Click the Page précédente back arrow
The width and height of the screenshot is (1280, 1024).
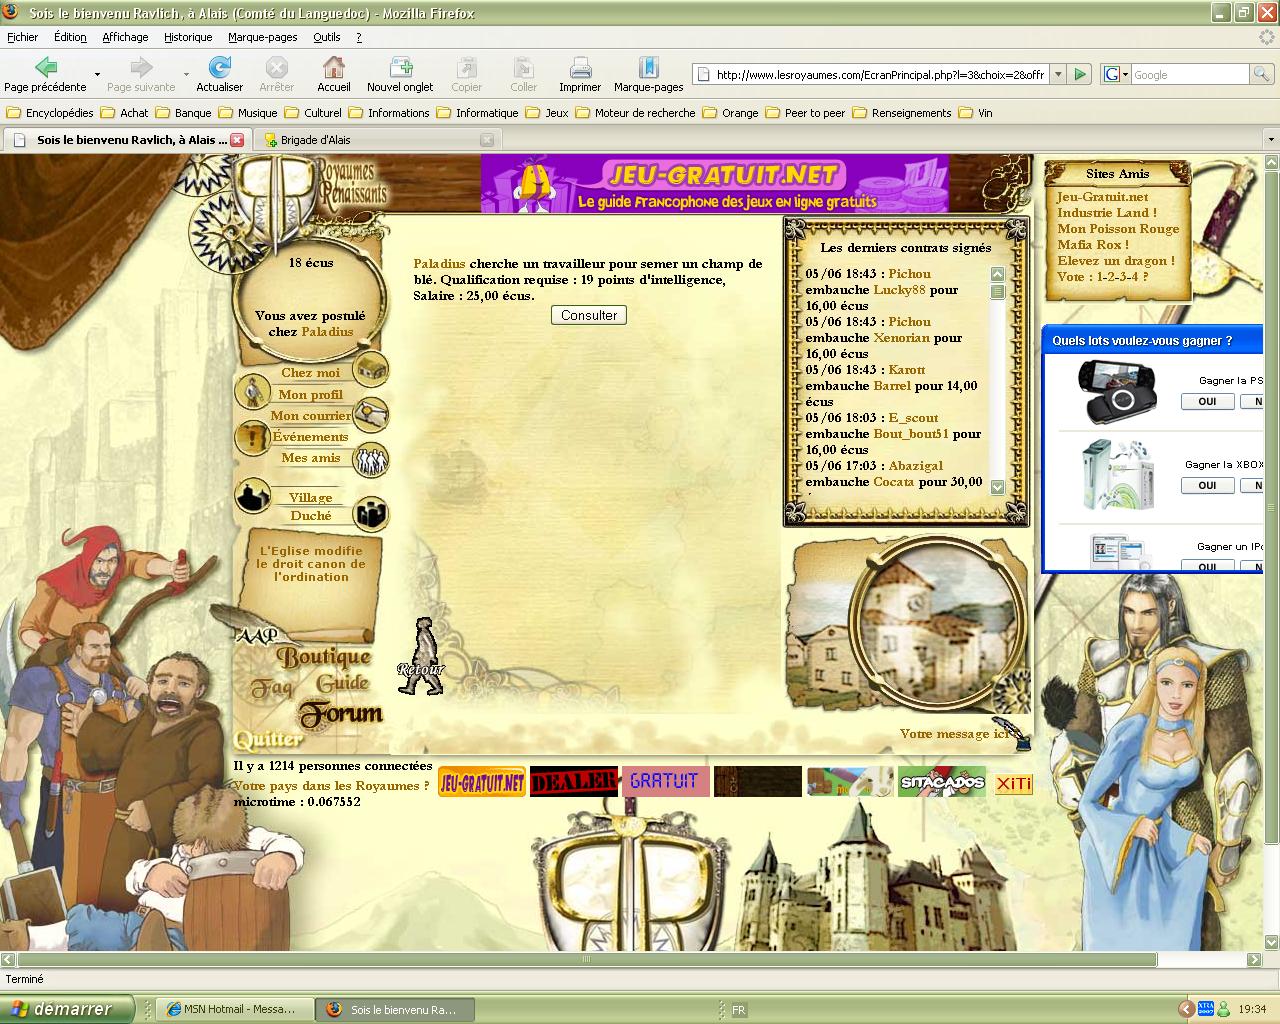(x=45, y=68)
